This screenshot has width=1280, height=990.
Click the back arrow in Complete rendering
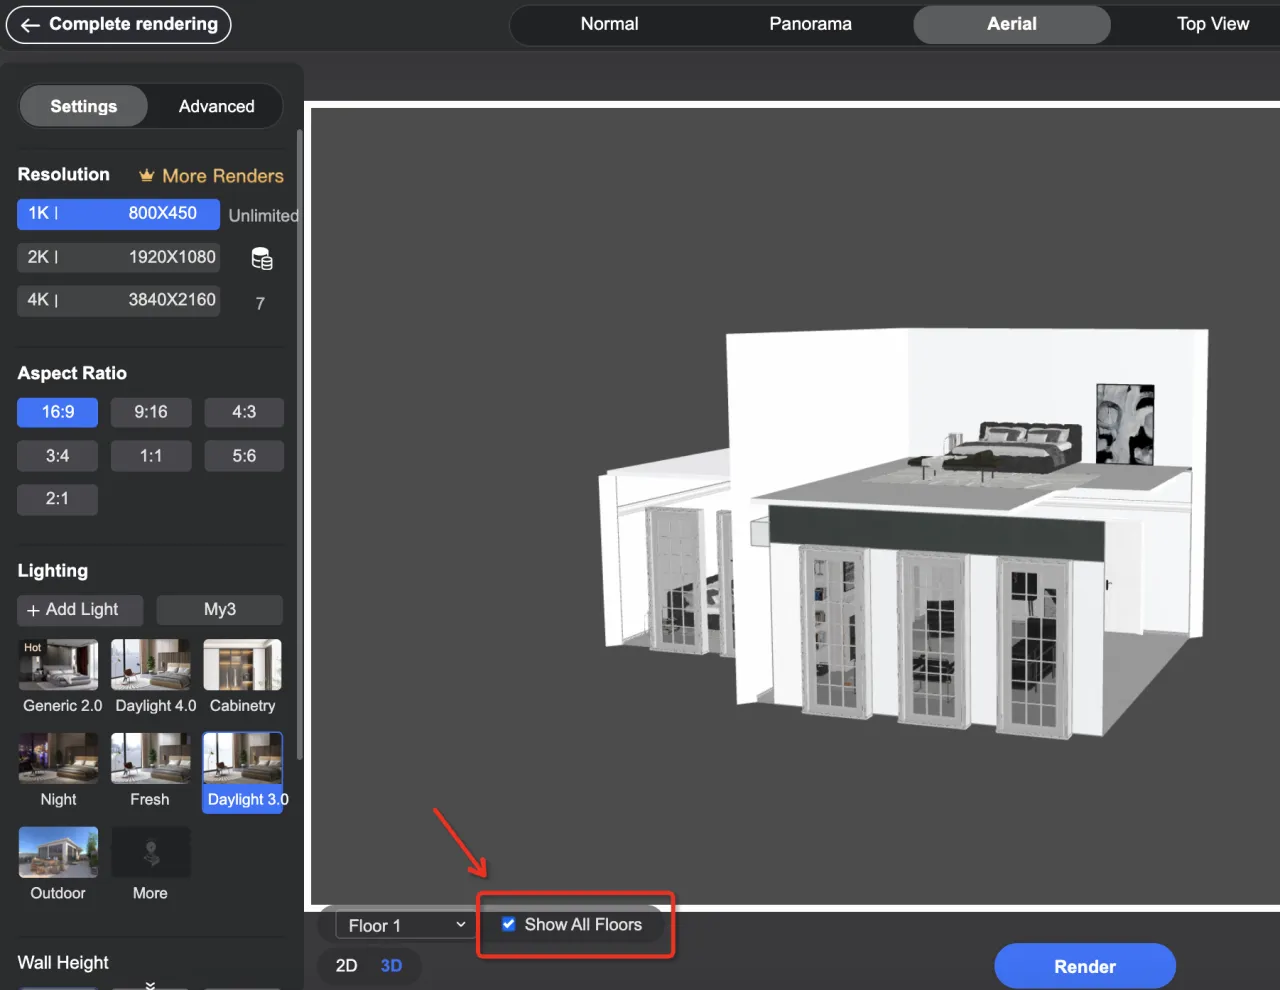[30, 25]
